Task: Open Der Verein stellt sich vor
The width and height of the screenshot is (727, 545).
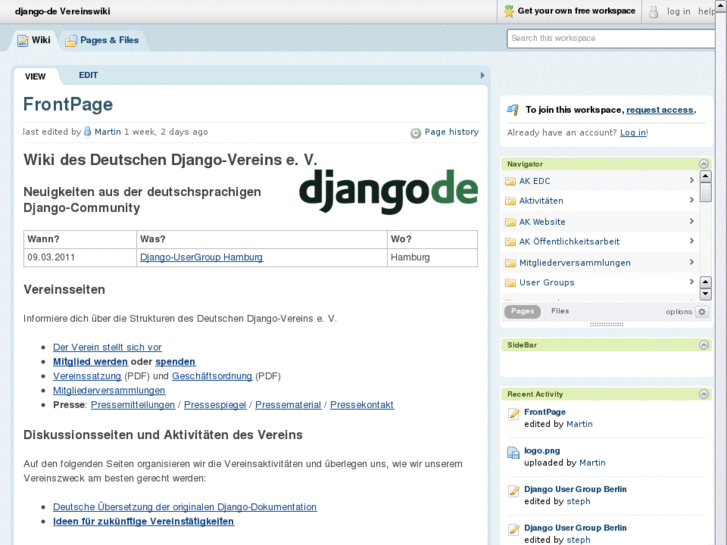Action: pyautogui.click(x=107, y=347)
